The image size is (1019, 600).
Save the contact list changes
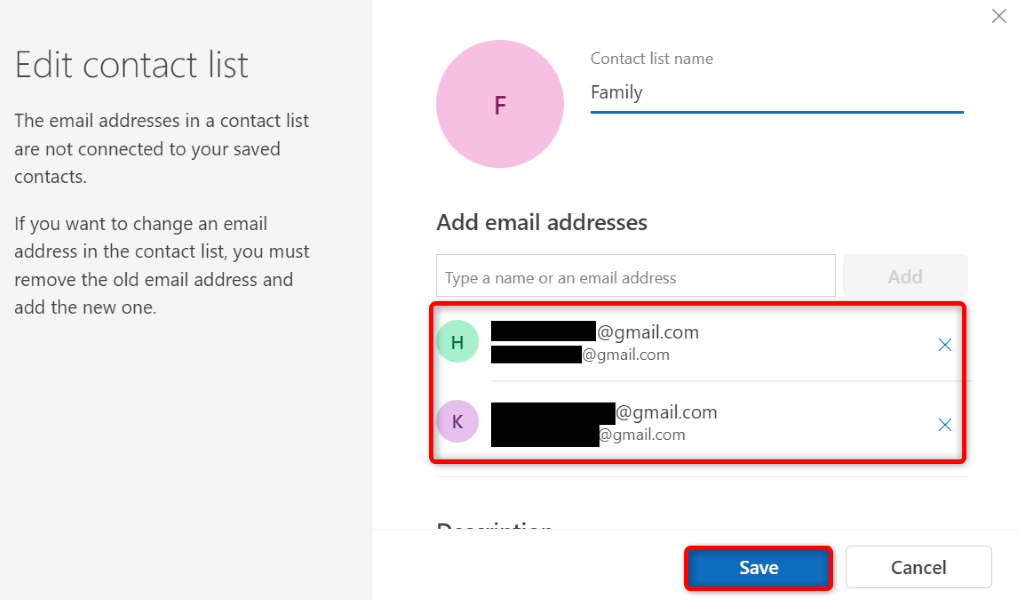click(x=758, y=568)
